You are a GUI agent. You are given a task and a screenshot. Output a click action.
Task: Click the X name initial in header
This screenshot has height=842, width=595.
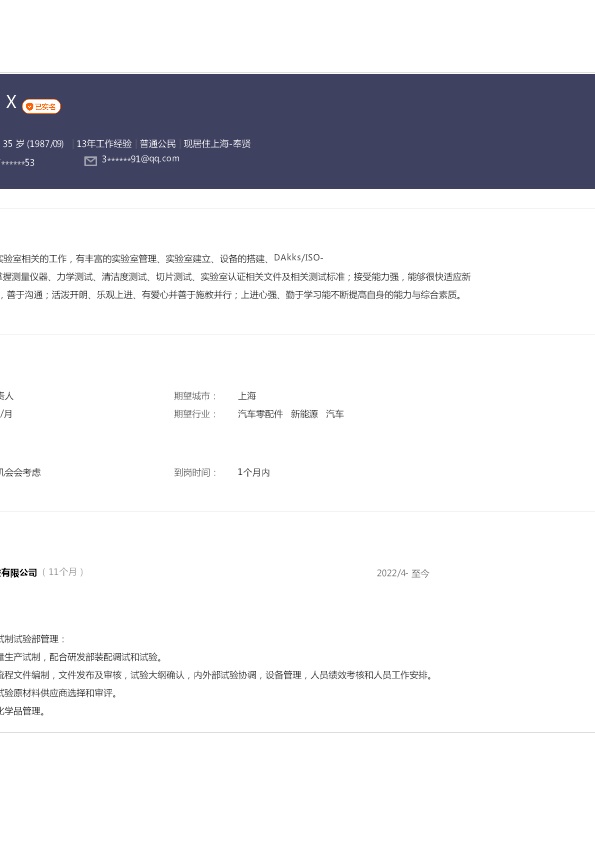[x=11, y=102]
